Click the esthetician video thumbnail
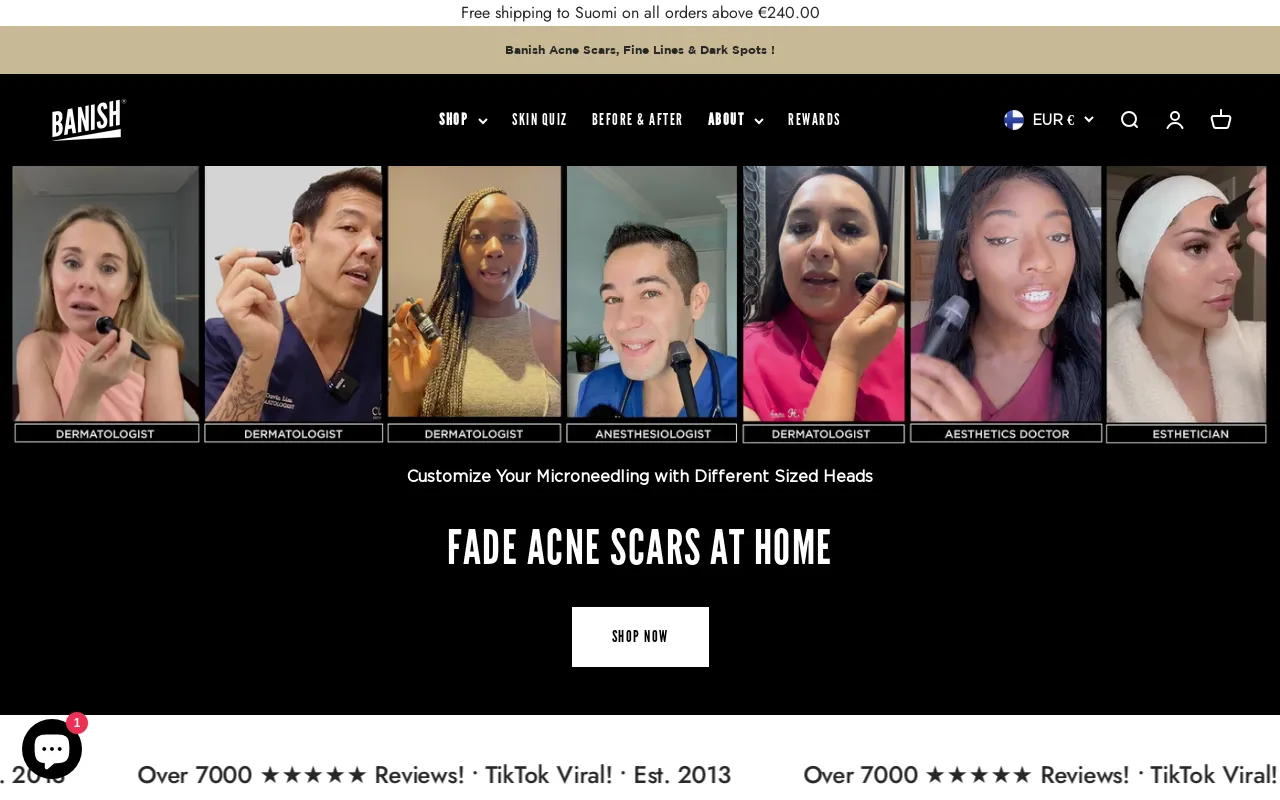 coord(1187,304)
